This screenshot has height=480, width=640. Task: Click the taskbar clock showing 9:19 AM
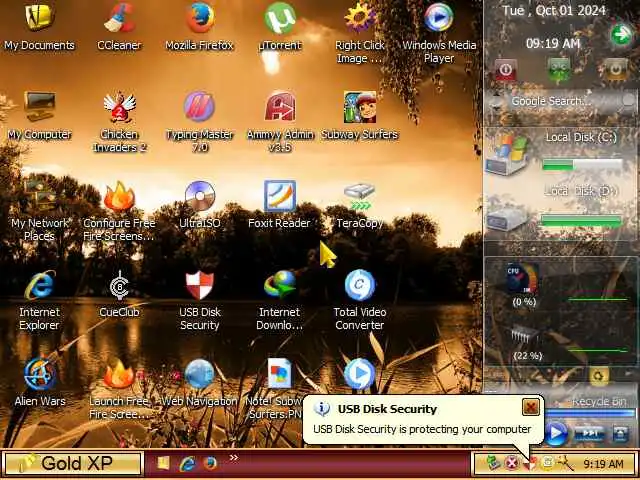click(603, 464)
